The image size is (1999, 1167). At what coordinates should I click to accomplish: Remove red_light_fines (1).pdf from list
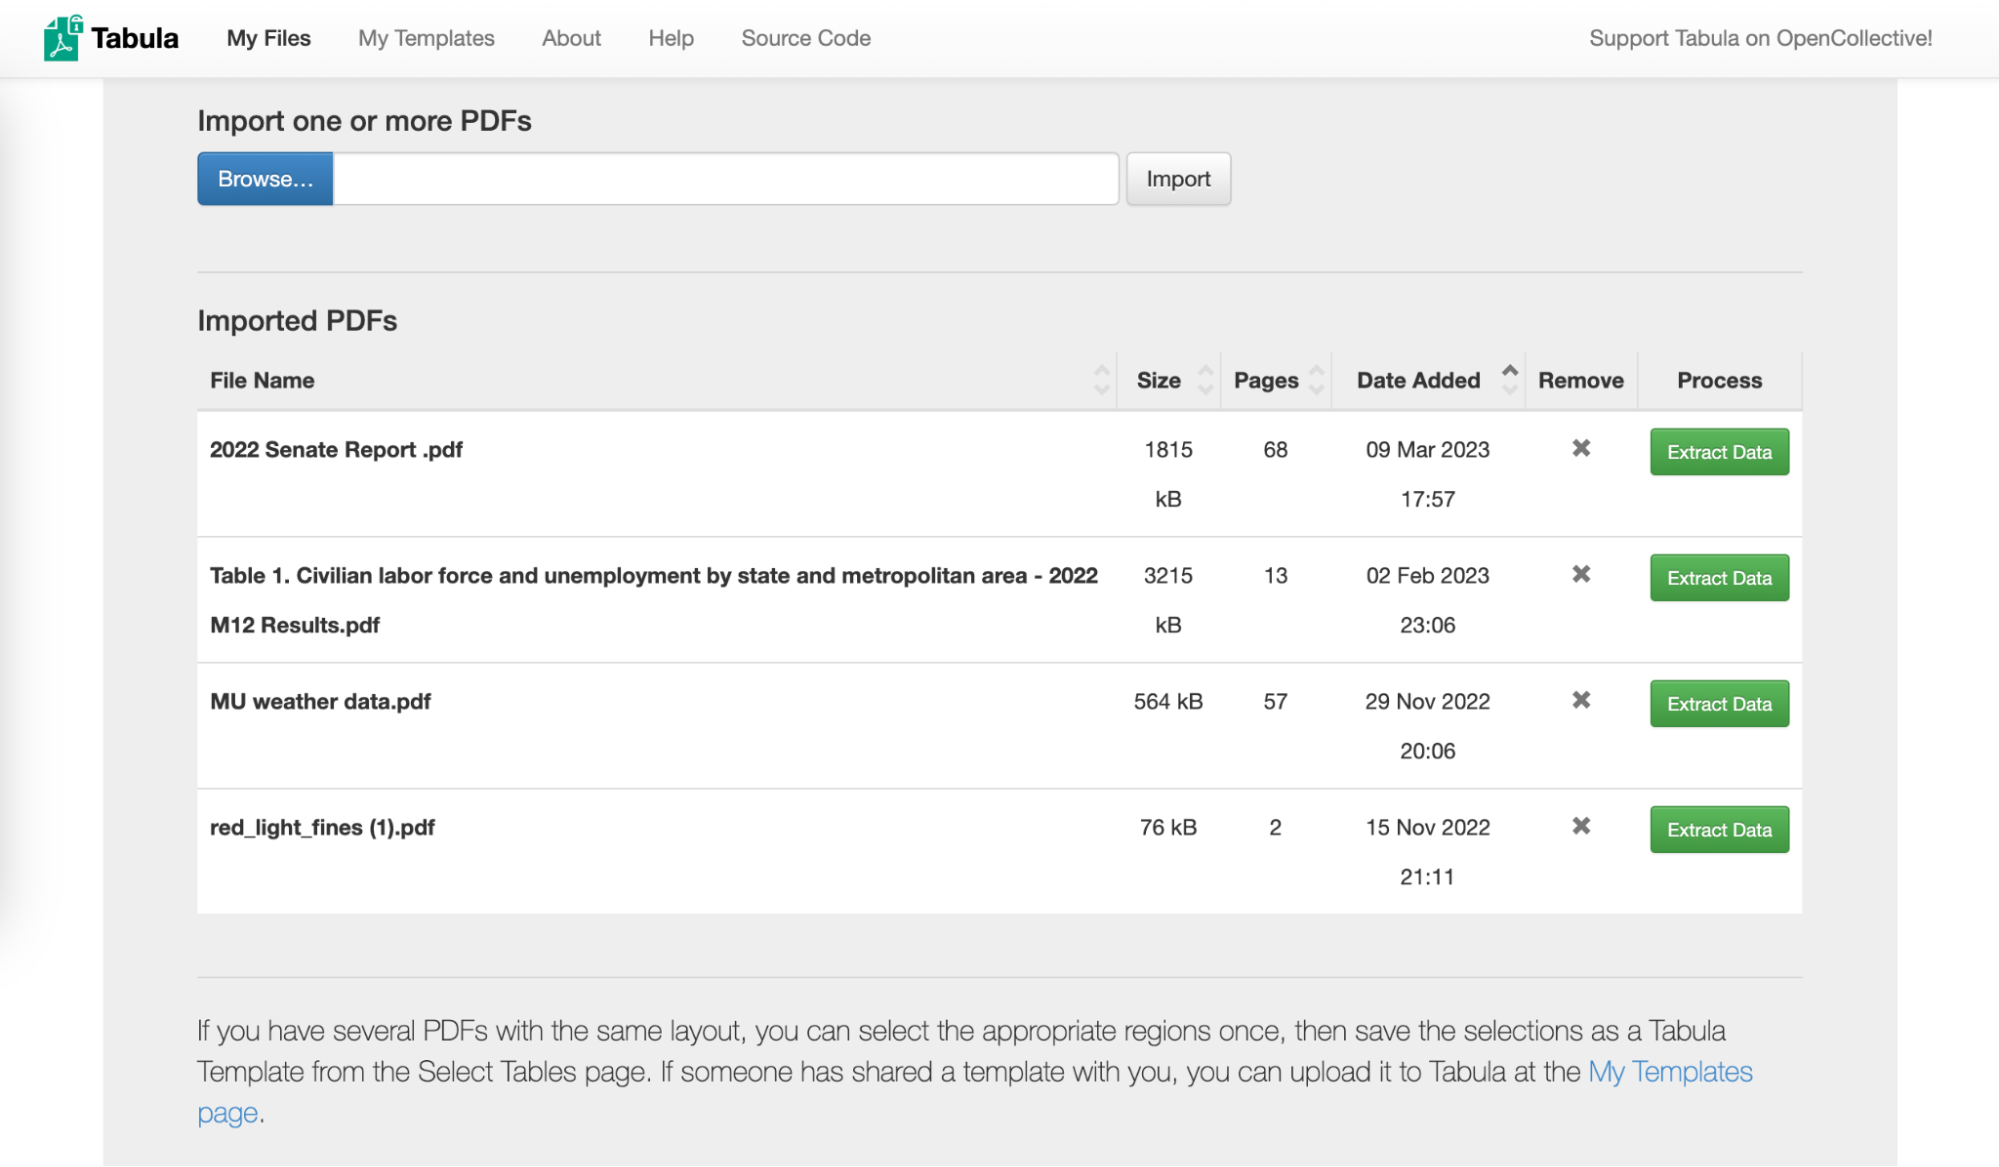point(1580,826)
